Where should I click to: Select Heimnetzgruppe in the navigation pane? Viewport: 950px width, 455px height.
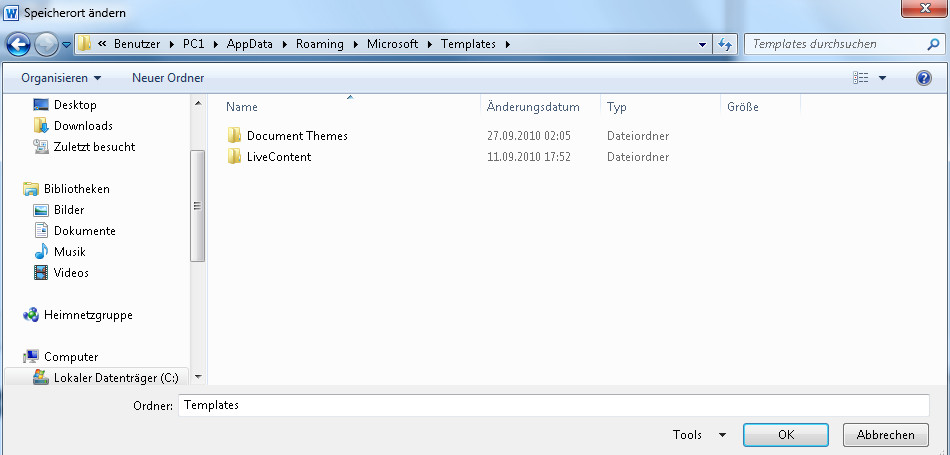click(x=88, y=315)
